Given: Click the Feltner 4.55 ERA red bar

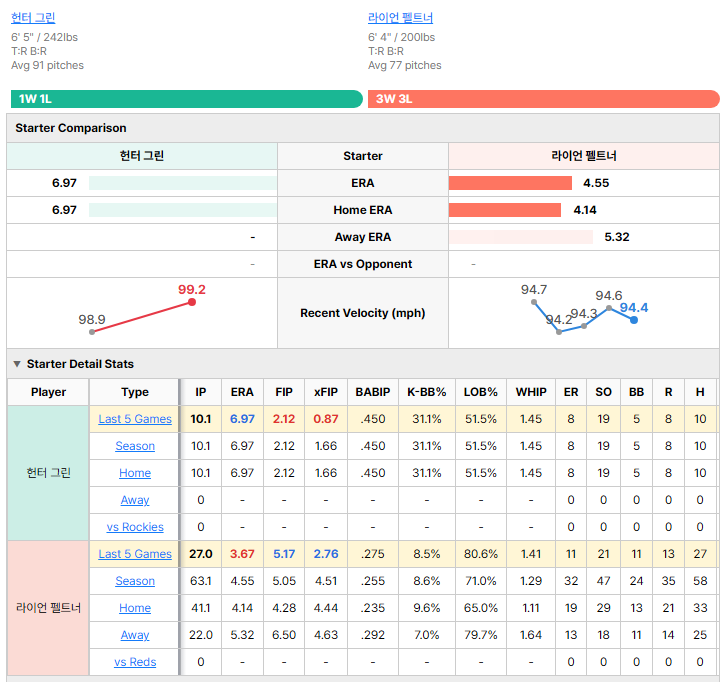Looking at the screenshot, I should [510, 183].
